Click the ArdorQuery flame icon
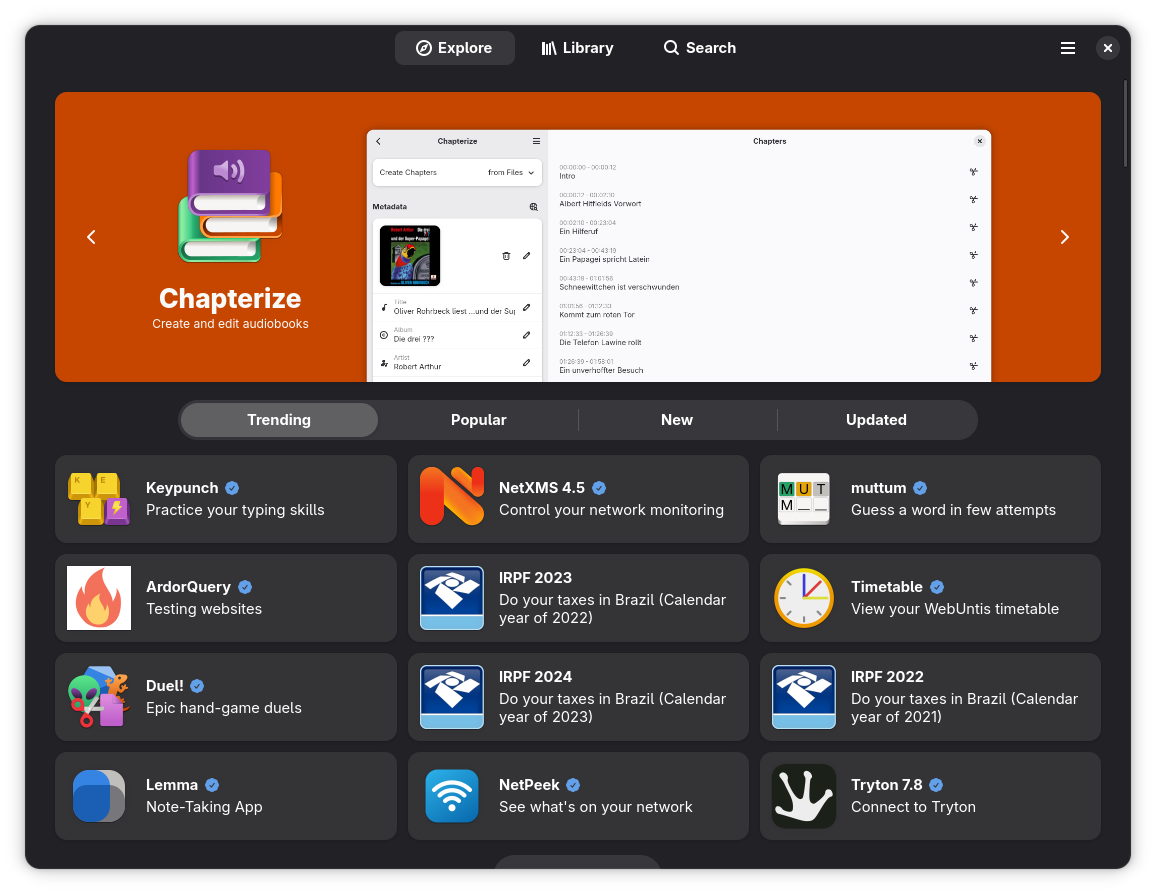 99,598
